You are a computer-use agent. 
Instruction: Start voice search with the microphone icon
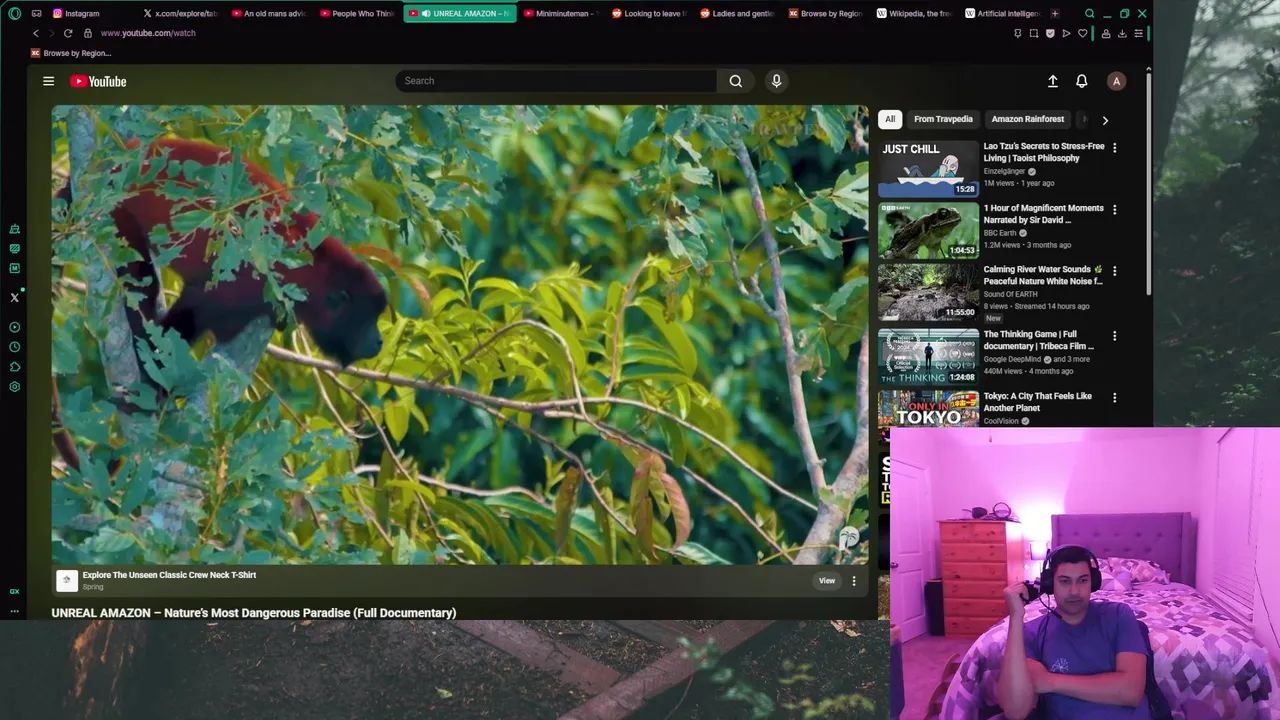[x=776, y=81]
